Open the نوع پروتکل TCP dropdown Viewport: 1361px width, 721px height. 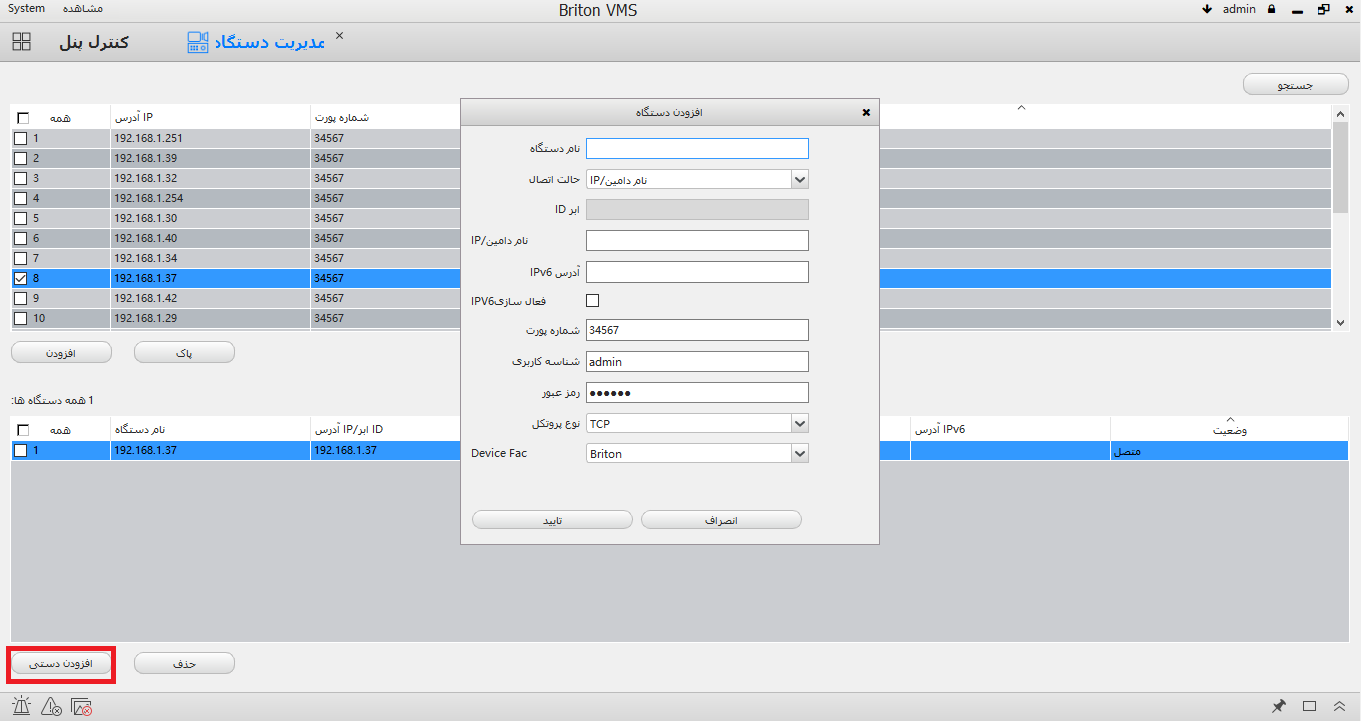[697, 424]
